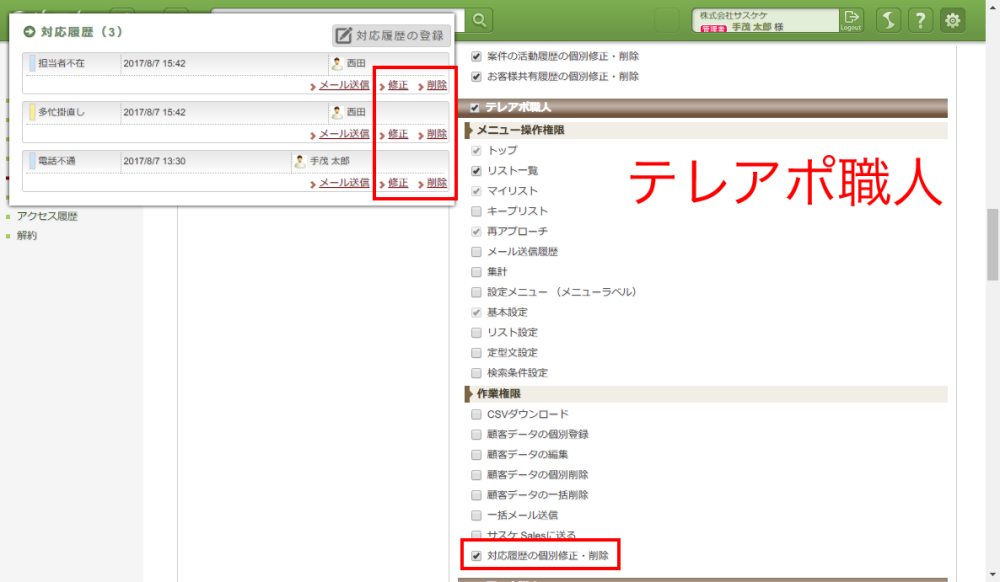Click 修正 link for the 担当者不在 entry
1000x582 pixels.
tap(397, 85)
